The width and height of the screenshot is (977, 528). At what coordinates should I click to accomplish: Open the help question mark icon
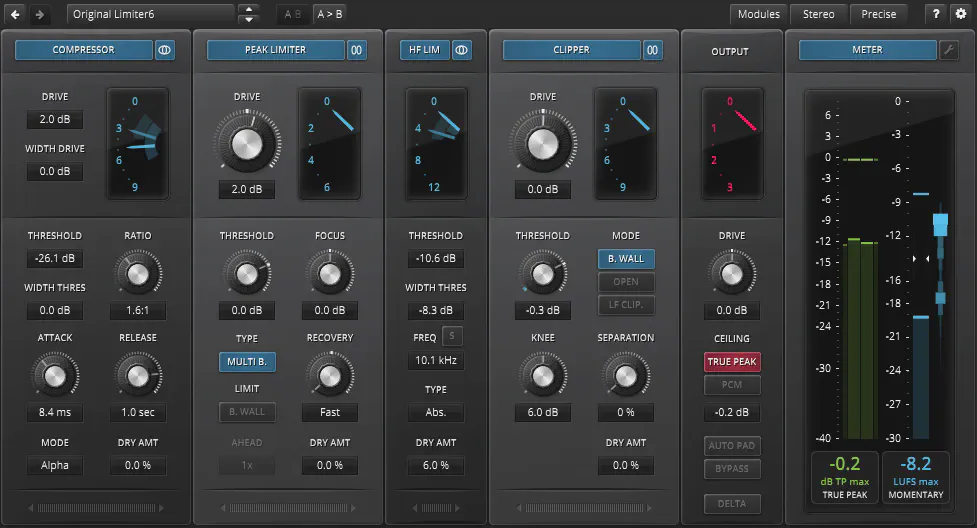click(935, 14)
